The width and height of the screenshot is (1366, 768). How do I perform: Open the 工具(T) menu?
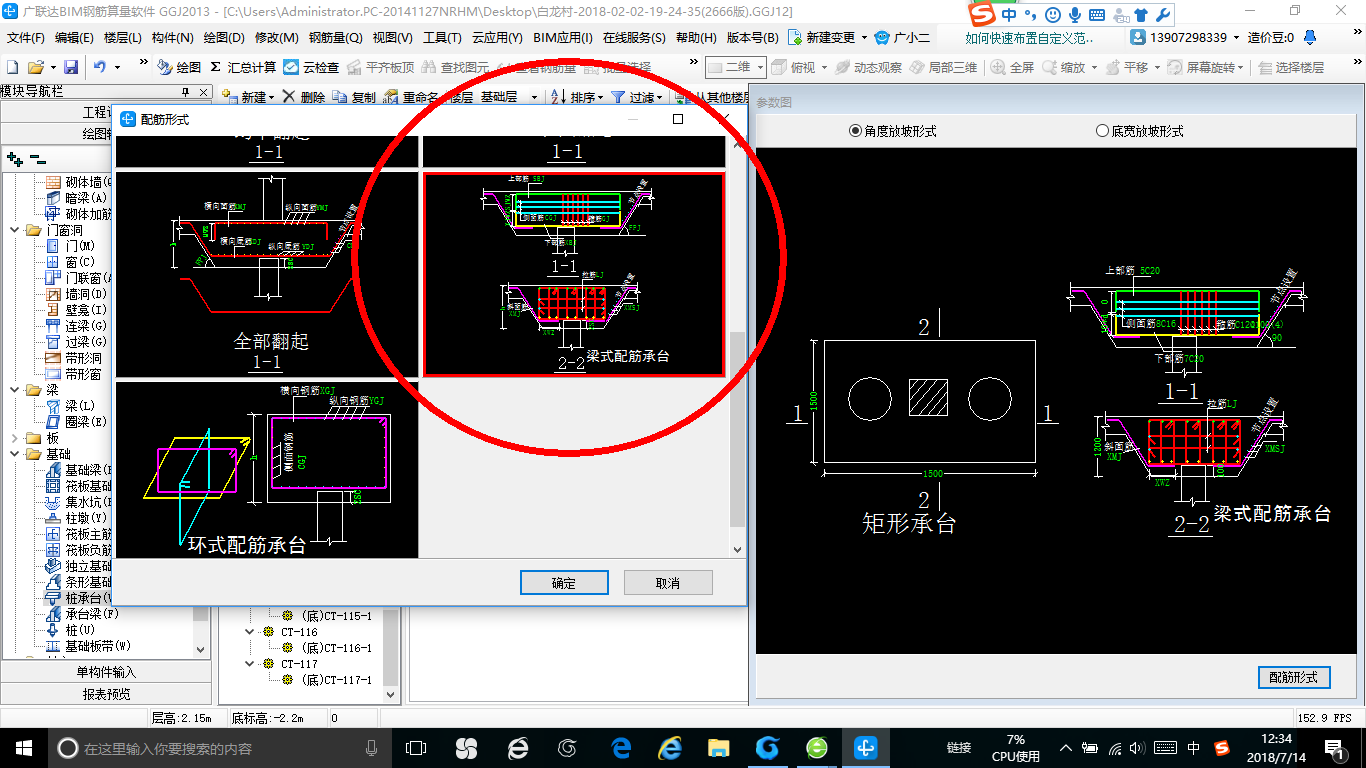(x=442, y=37)
